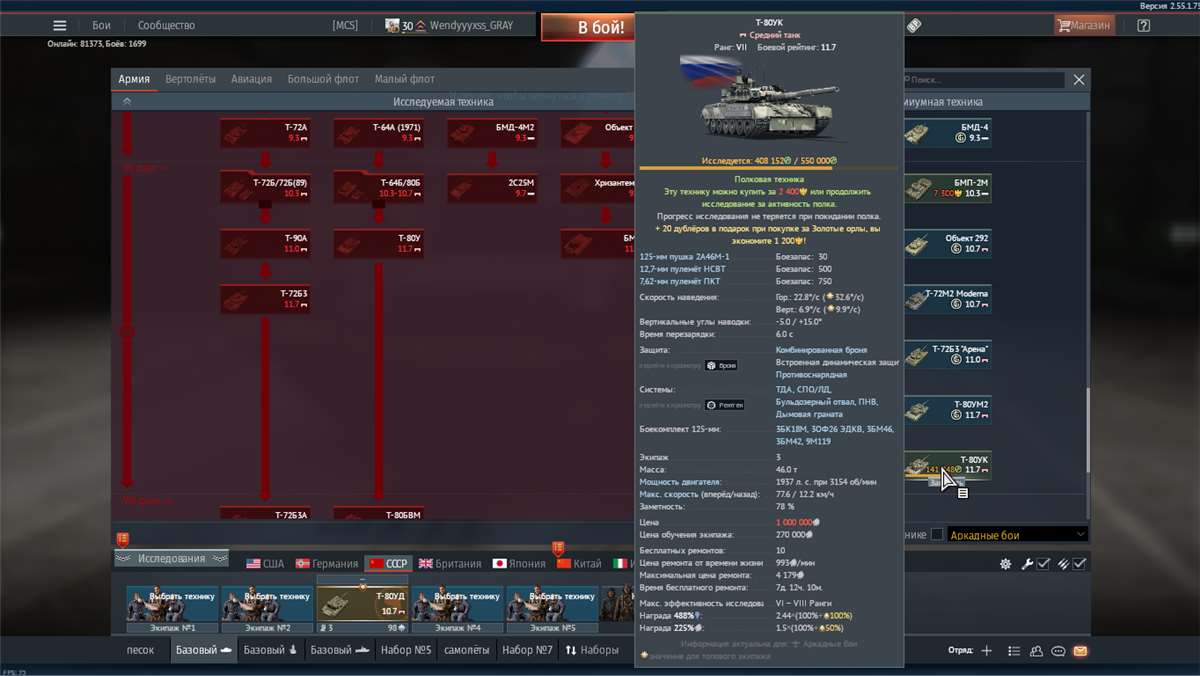The image size is (1200, 676).
Task: Select the Т-72Б3 tank card
Action: pyautogui.click(x=265, y=299)
